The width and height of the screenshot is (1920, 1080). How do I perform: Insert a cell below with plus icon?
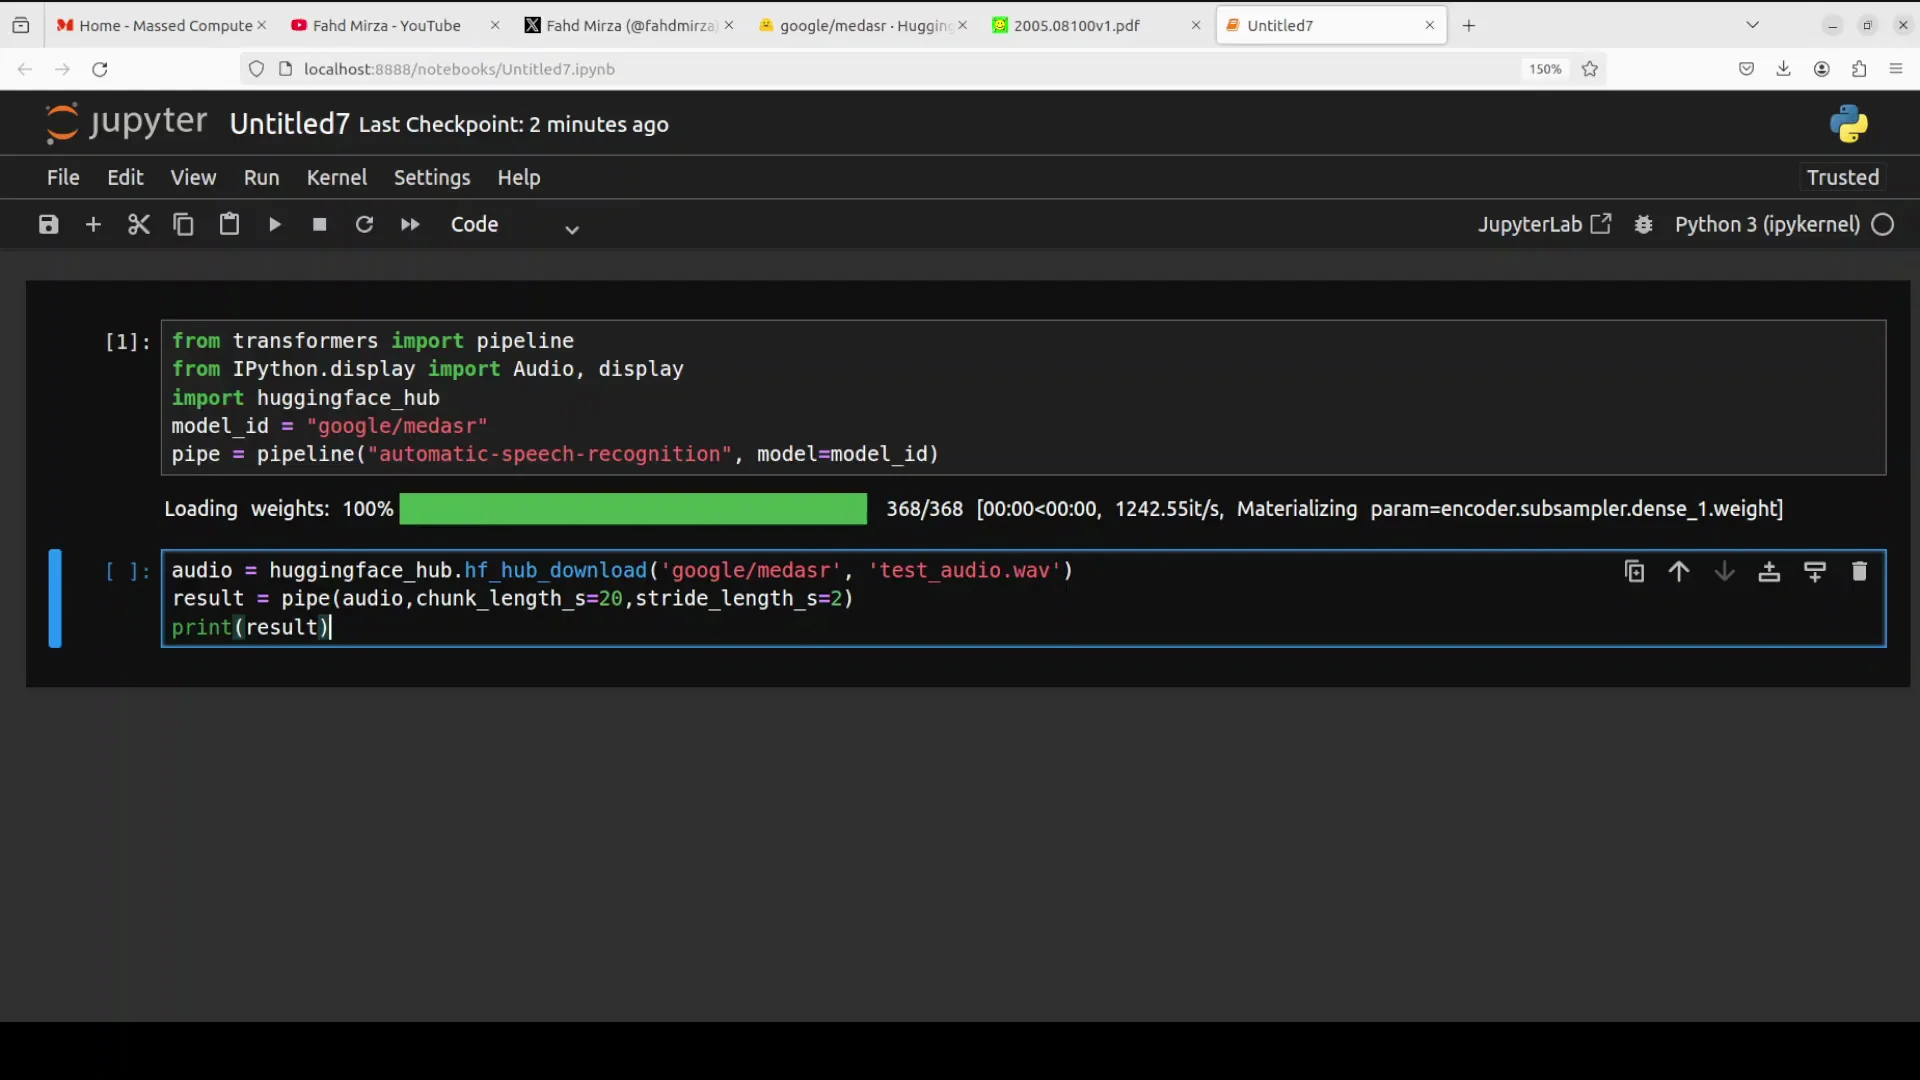(93, 224)
